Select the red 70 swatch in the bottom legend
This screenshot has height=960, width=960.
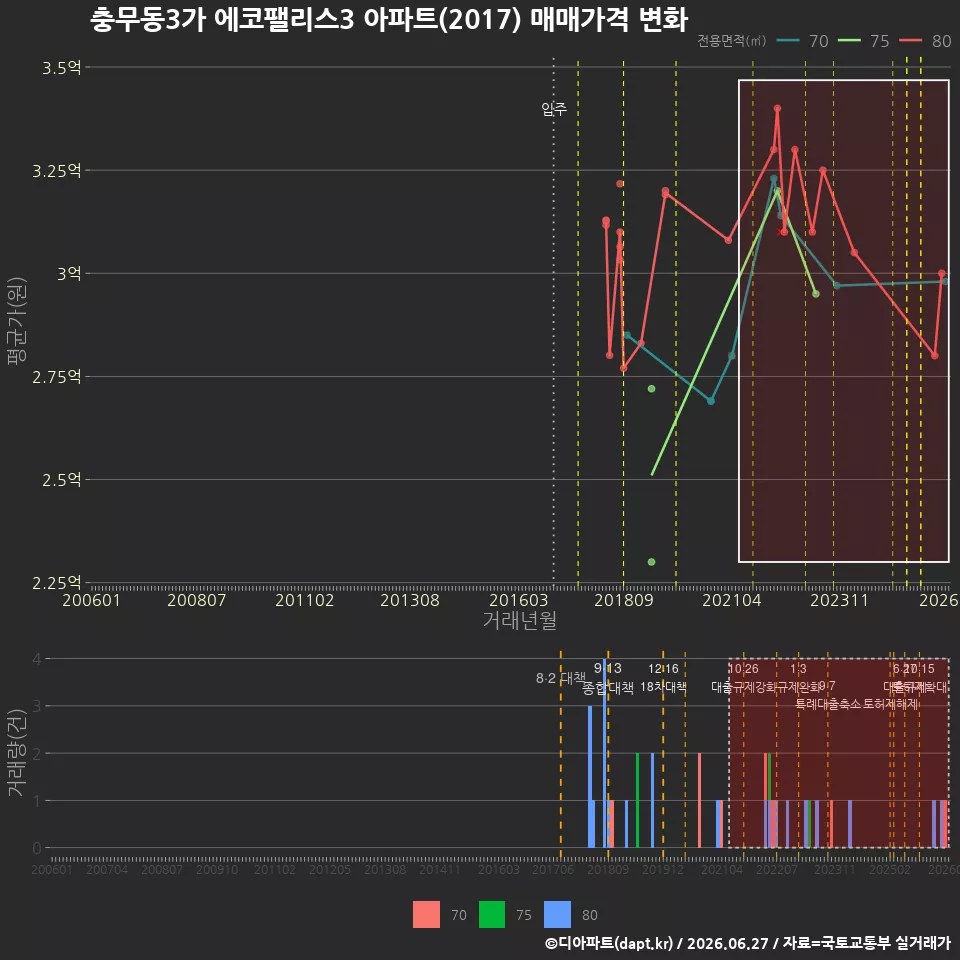click(426, 915)
